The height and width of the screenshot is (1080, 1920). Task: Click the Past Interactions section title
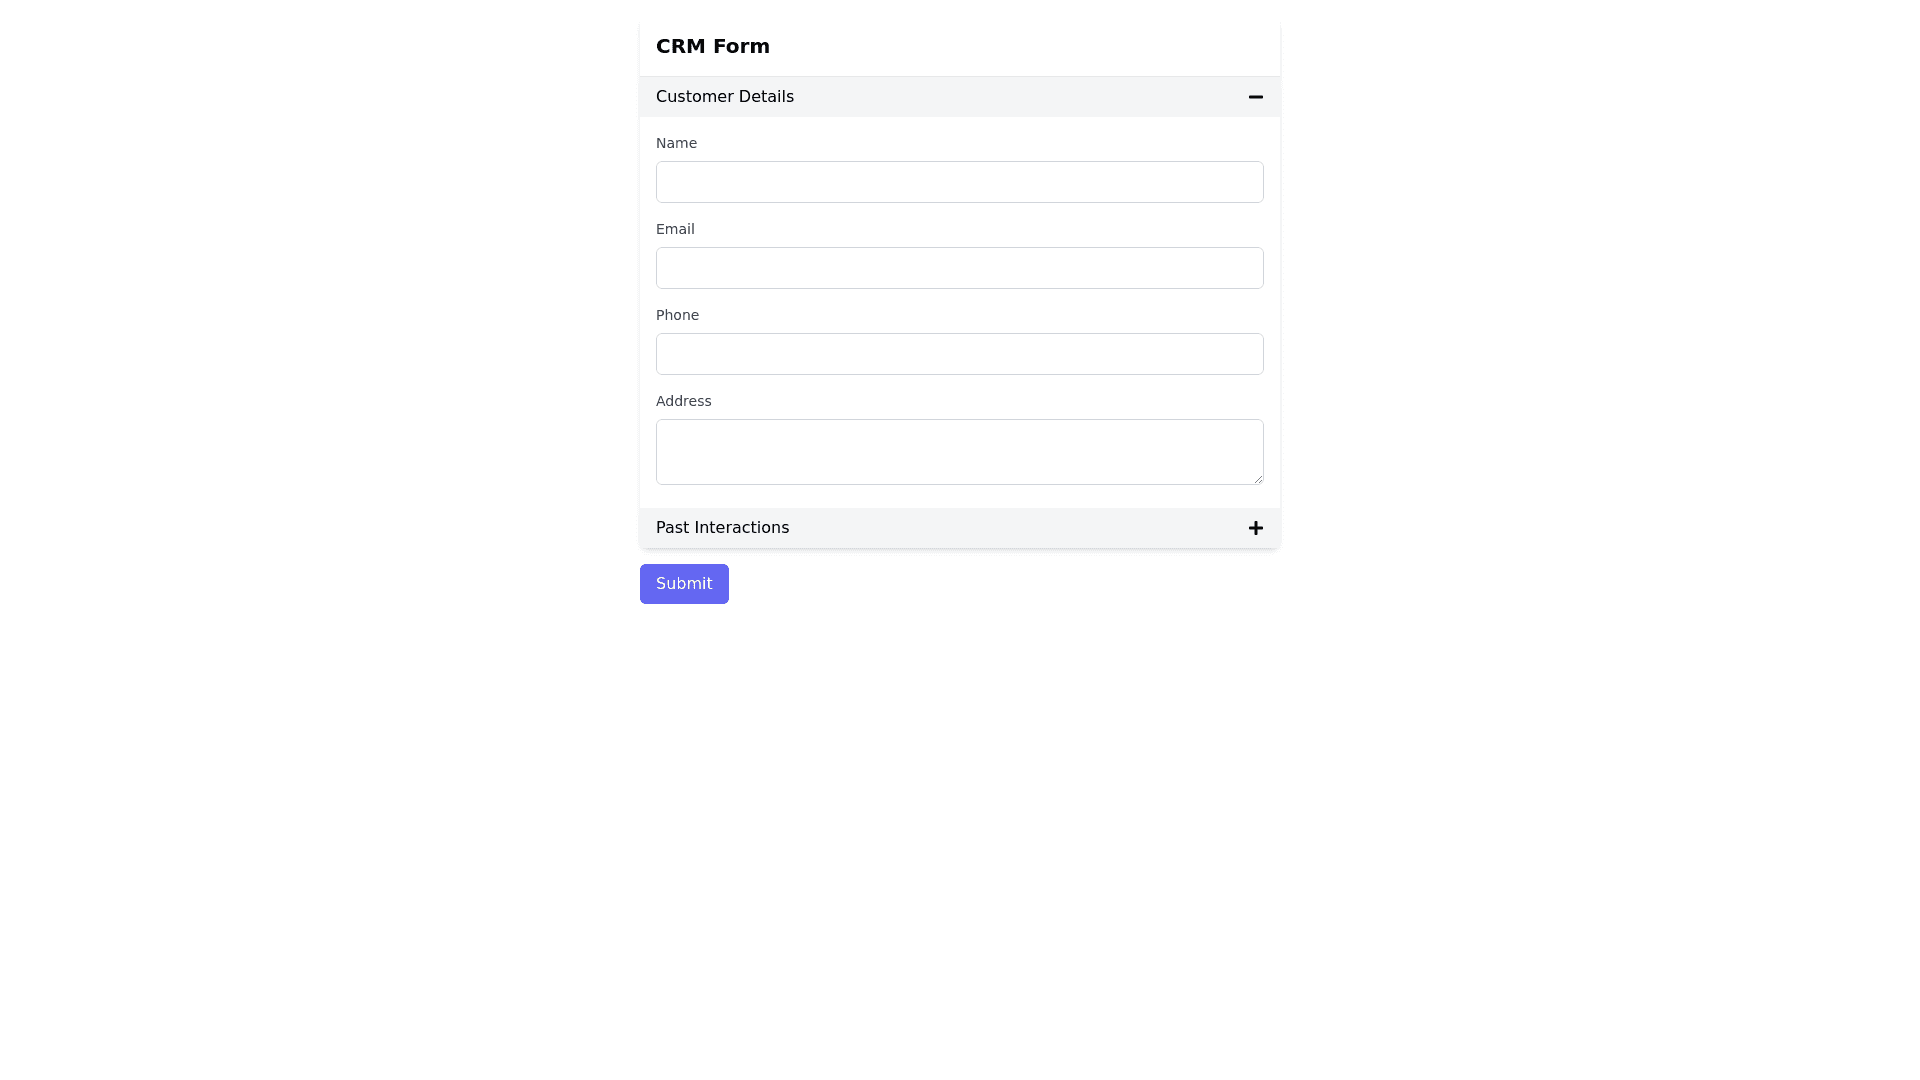click(722, 528)
